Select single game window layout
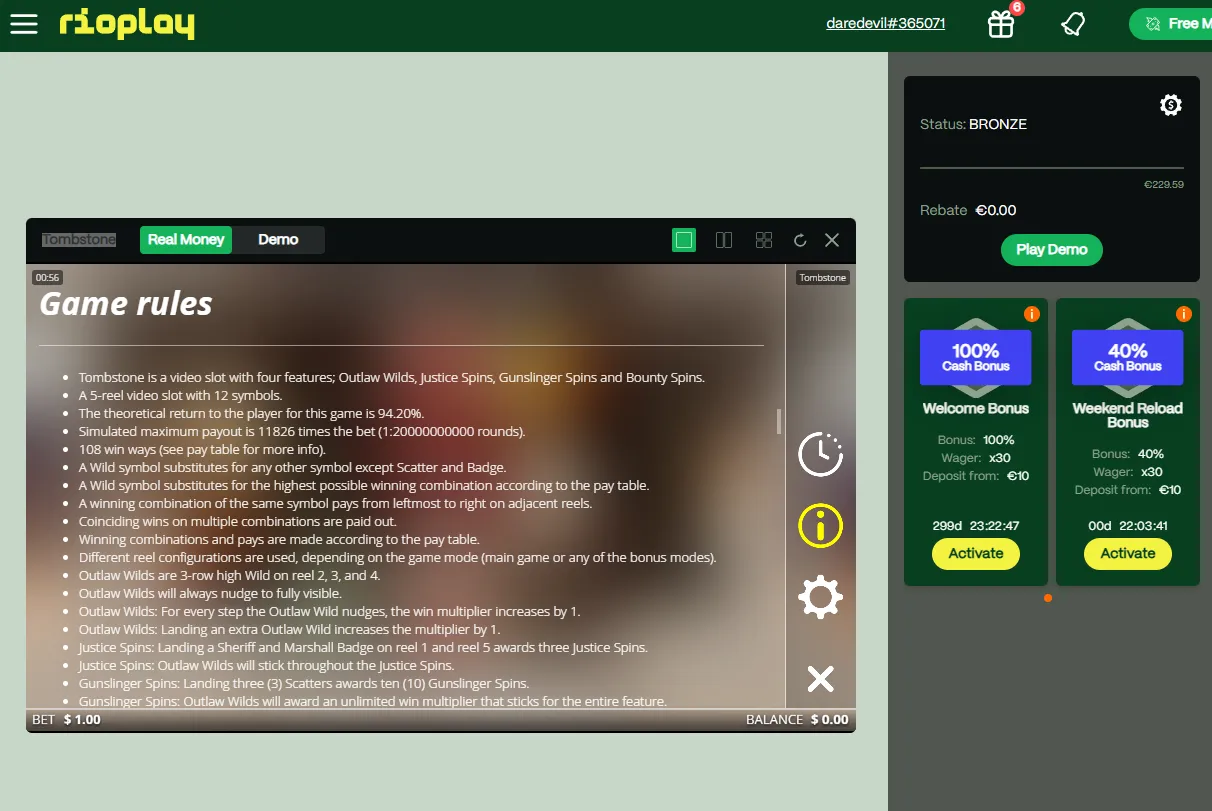The height and width of the screenshot is (811, 1212). (x=684, y=240)
